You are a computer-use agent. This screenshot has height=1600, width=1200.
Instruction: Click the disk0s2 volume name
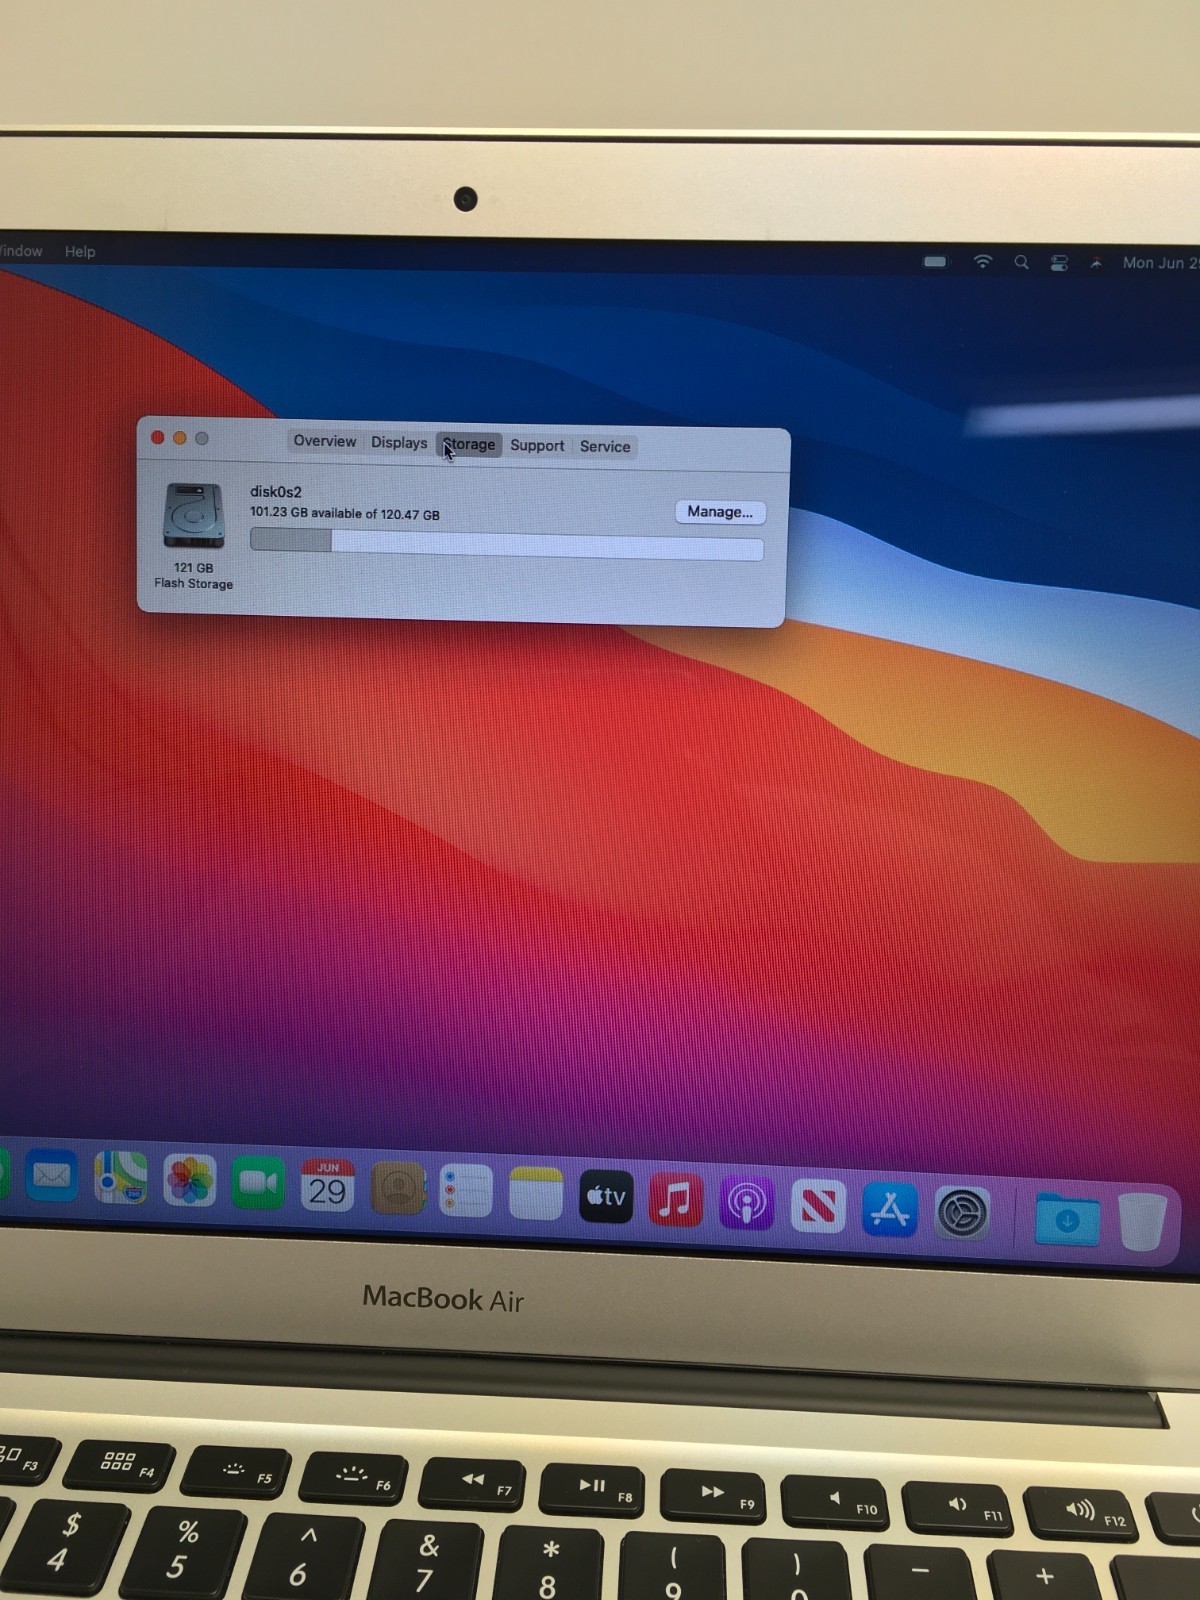tap(275, 491)
